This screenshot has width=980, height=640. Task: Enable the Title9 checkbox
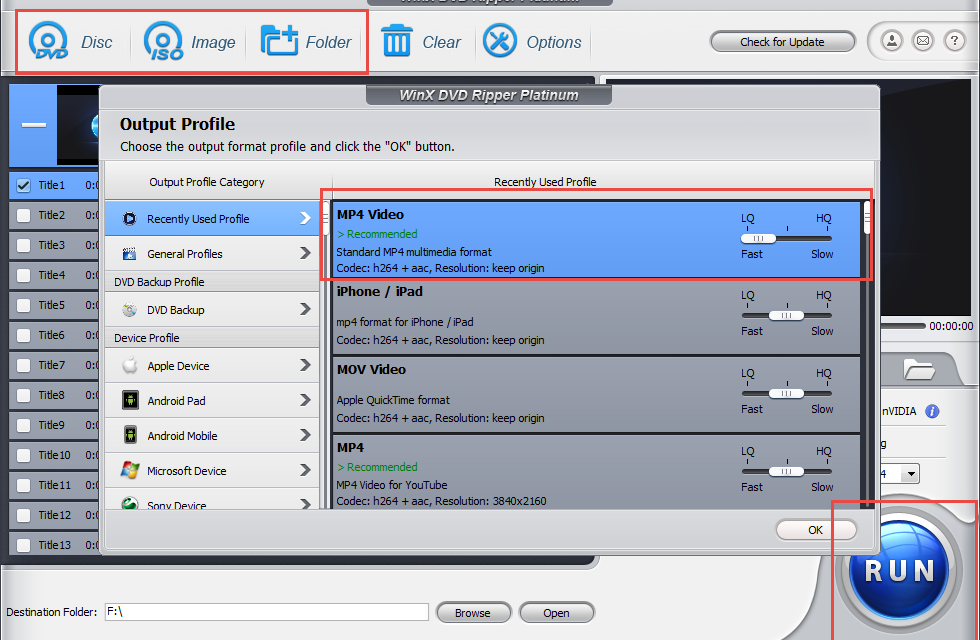pos(24,425)
